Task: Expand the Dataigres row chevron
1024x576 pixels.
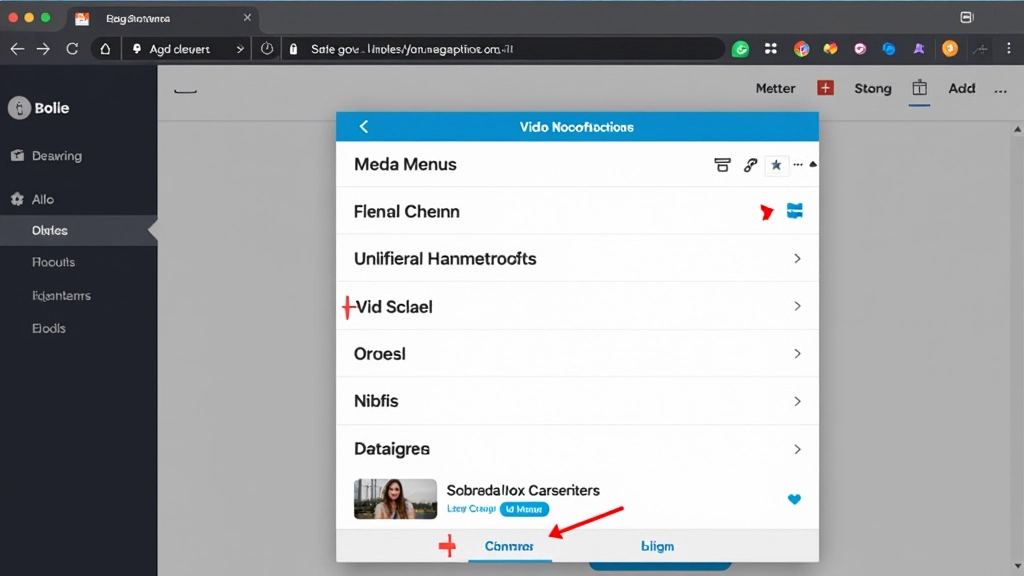Action: 797,449
